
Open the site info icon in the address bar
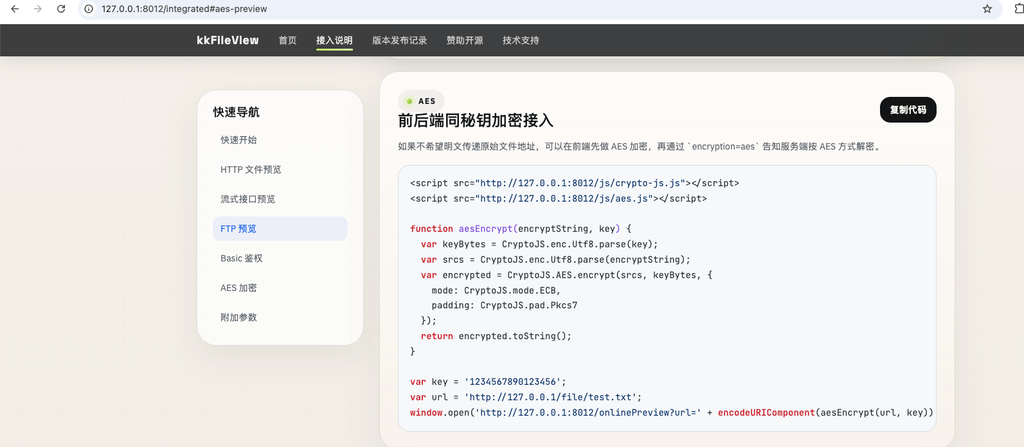click(89, 9)
